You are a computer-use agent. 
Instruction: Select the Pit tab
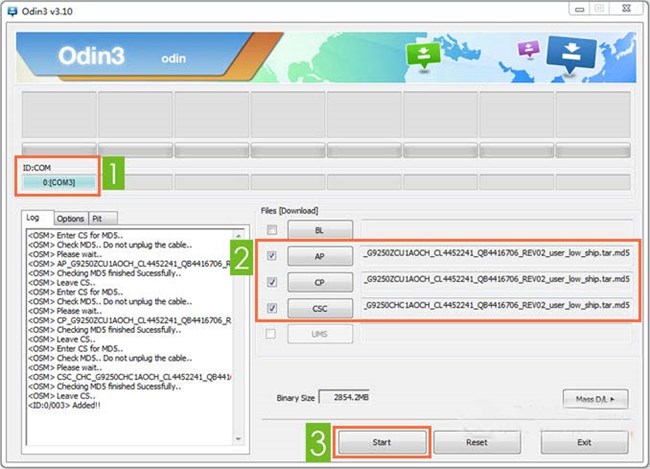pos(98,217)
